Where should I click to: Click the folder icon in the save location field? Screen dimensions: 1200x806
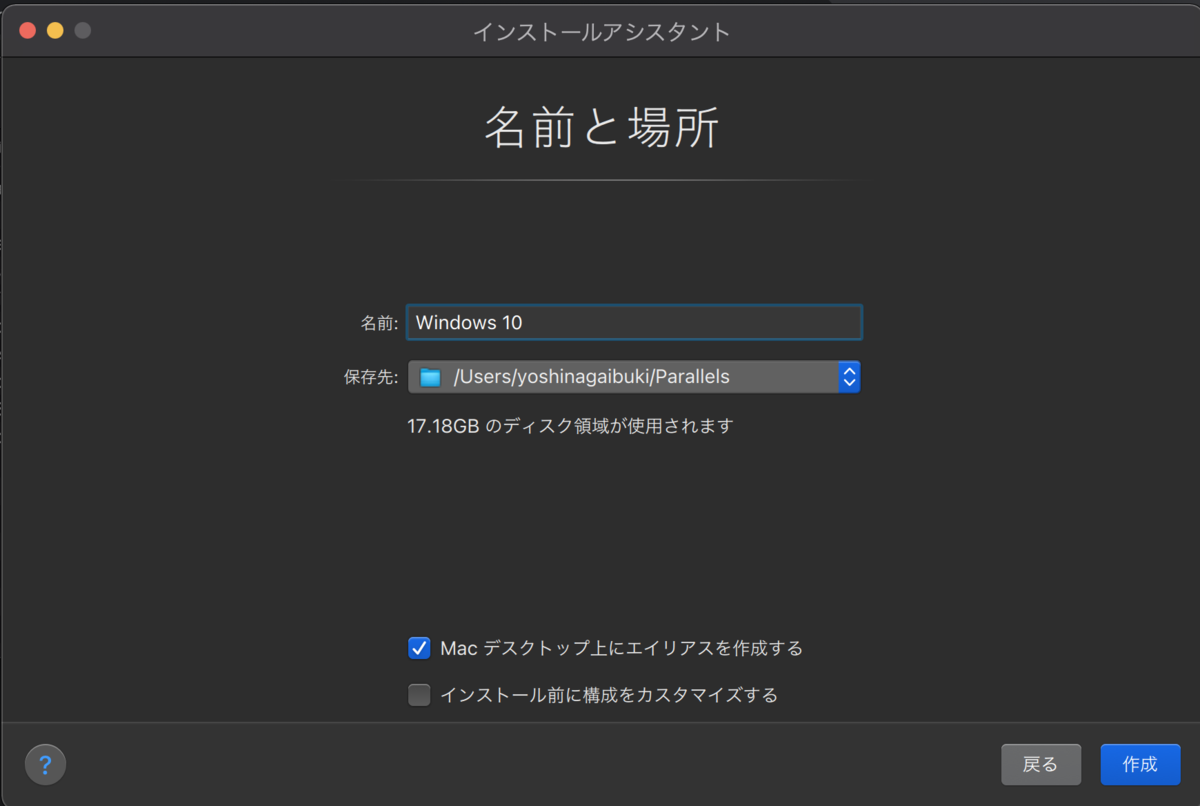(430, 377)
